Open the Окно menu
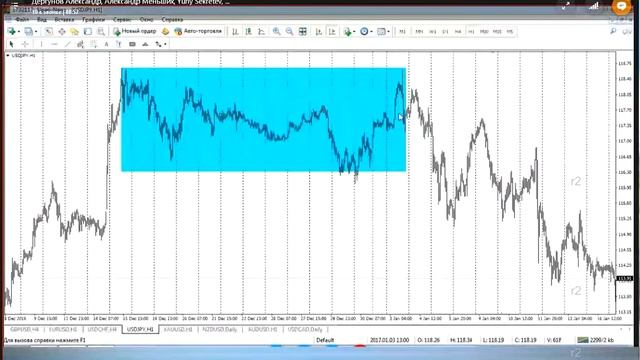Viewport: 640px width, 360px height. click(146, 20)
